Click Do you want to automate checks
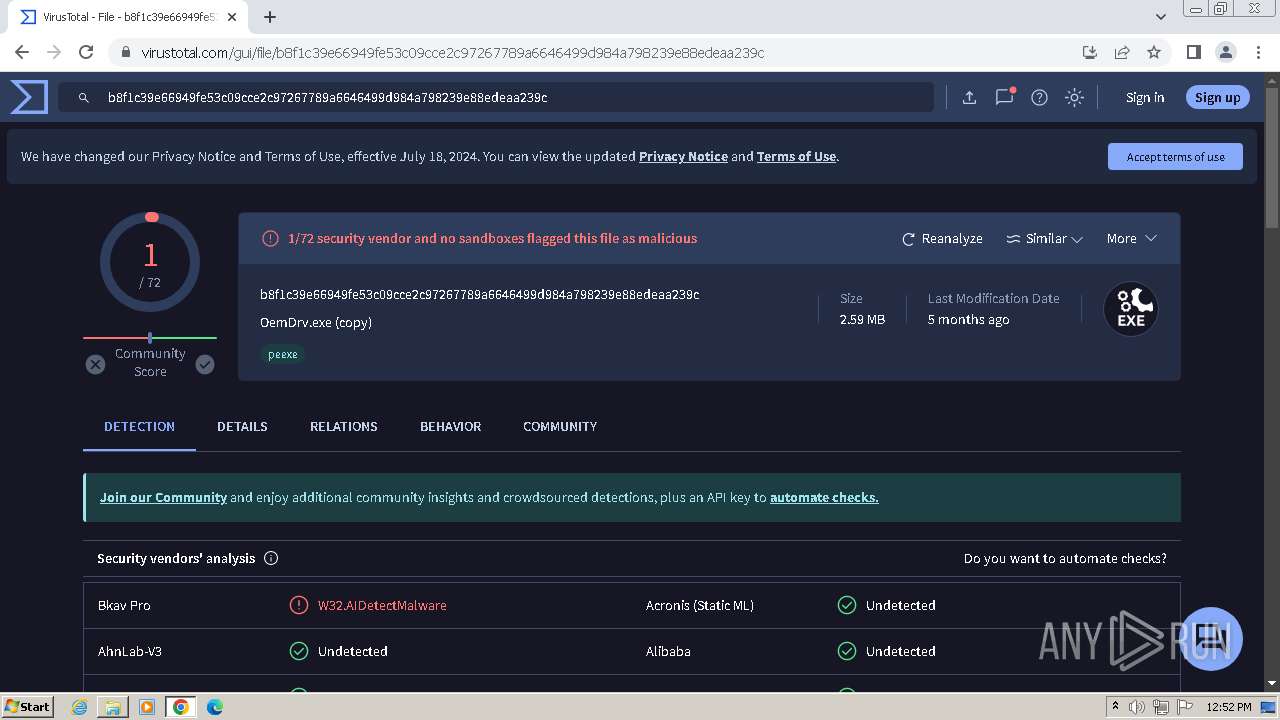This screenshot has height=720, width=1280. 1065,559
